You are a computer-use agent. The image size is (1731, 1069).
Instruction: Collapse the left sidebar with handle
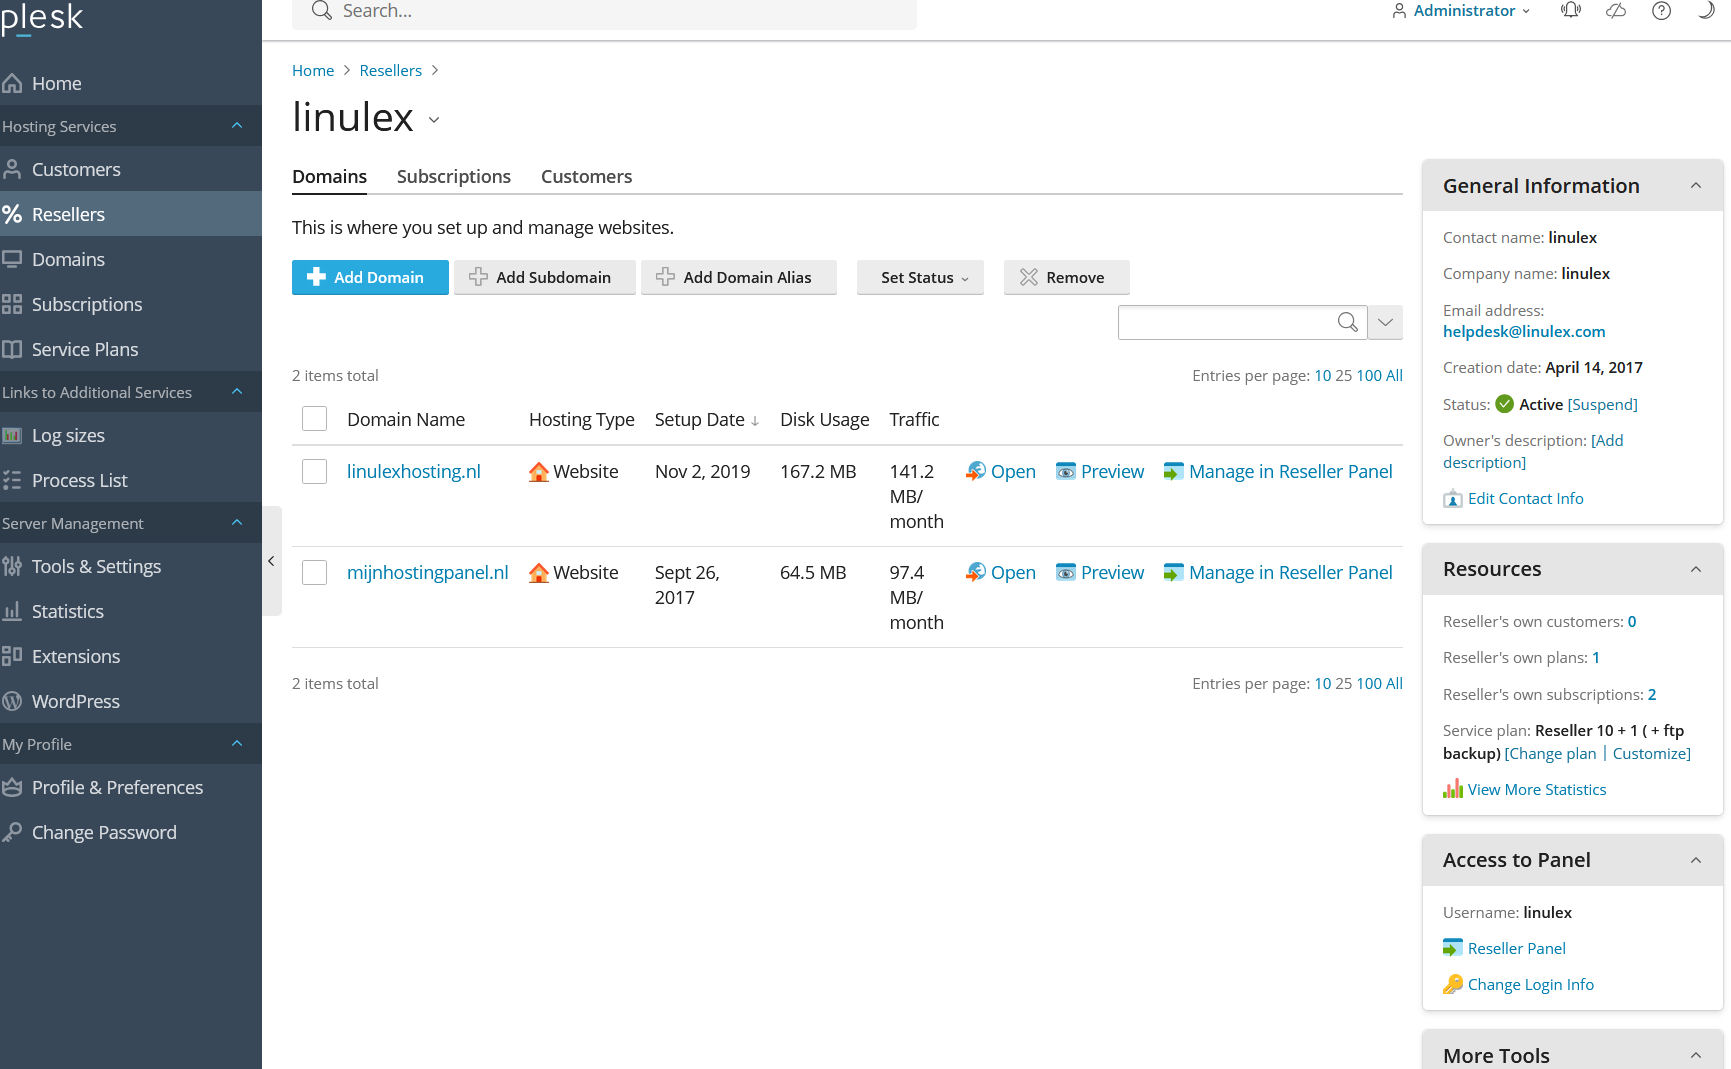[271, 561]
